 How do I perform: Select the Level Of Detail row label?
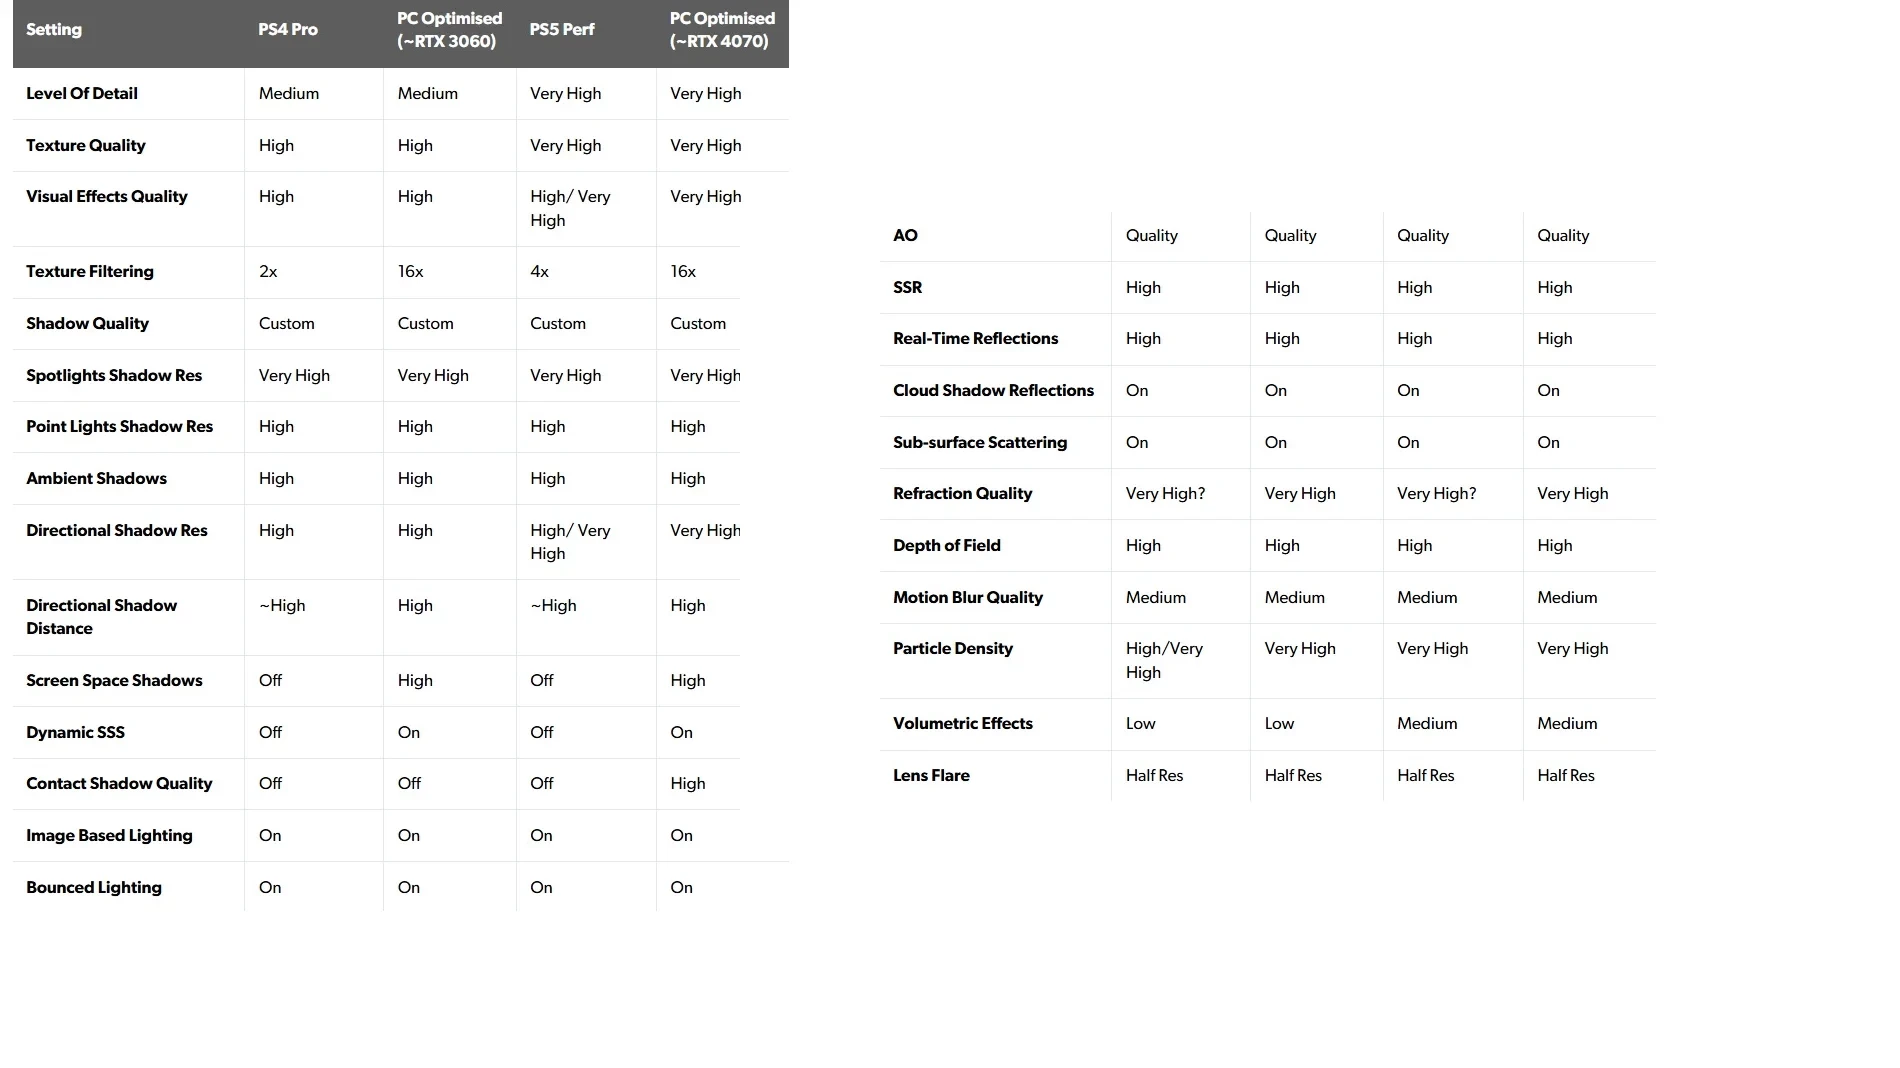pyautogui.click(x=82, y=94)
